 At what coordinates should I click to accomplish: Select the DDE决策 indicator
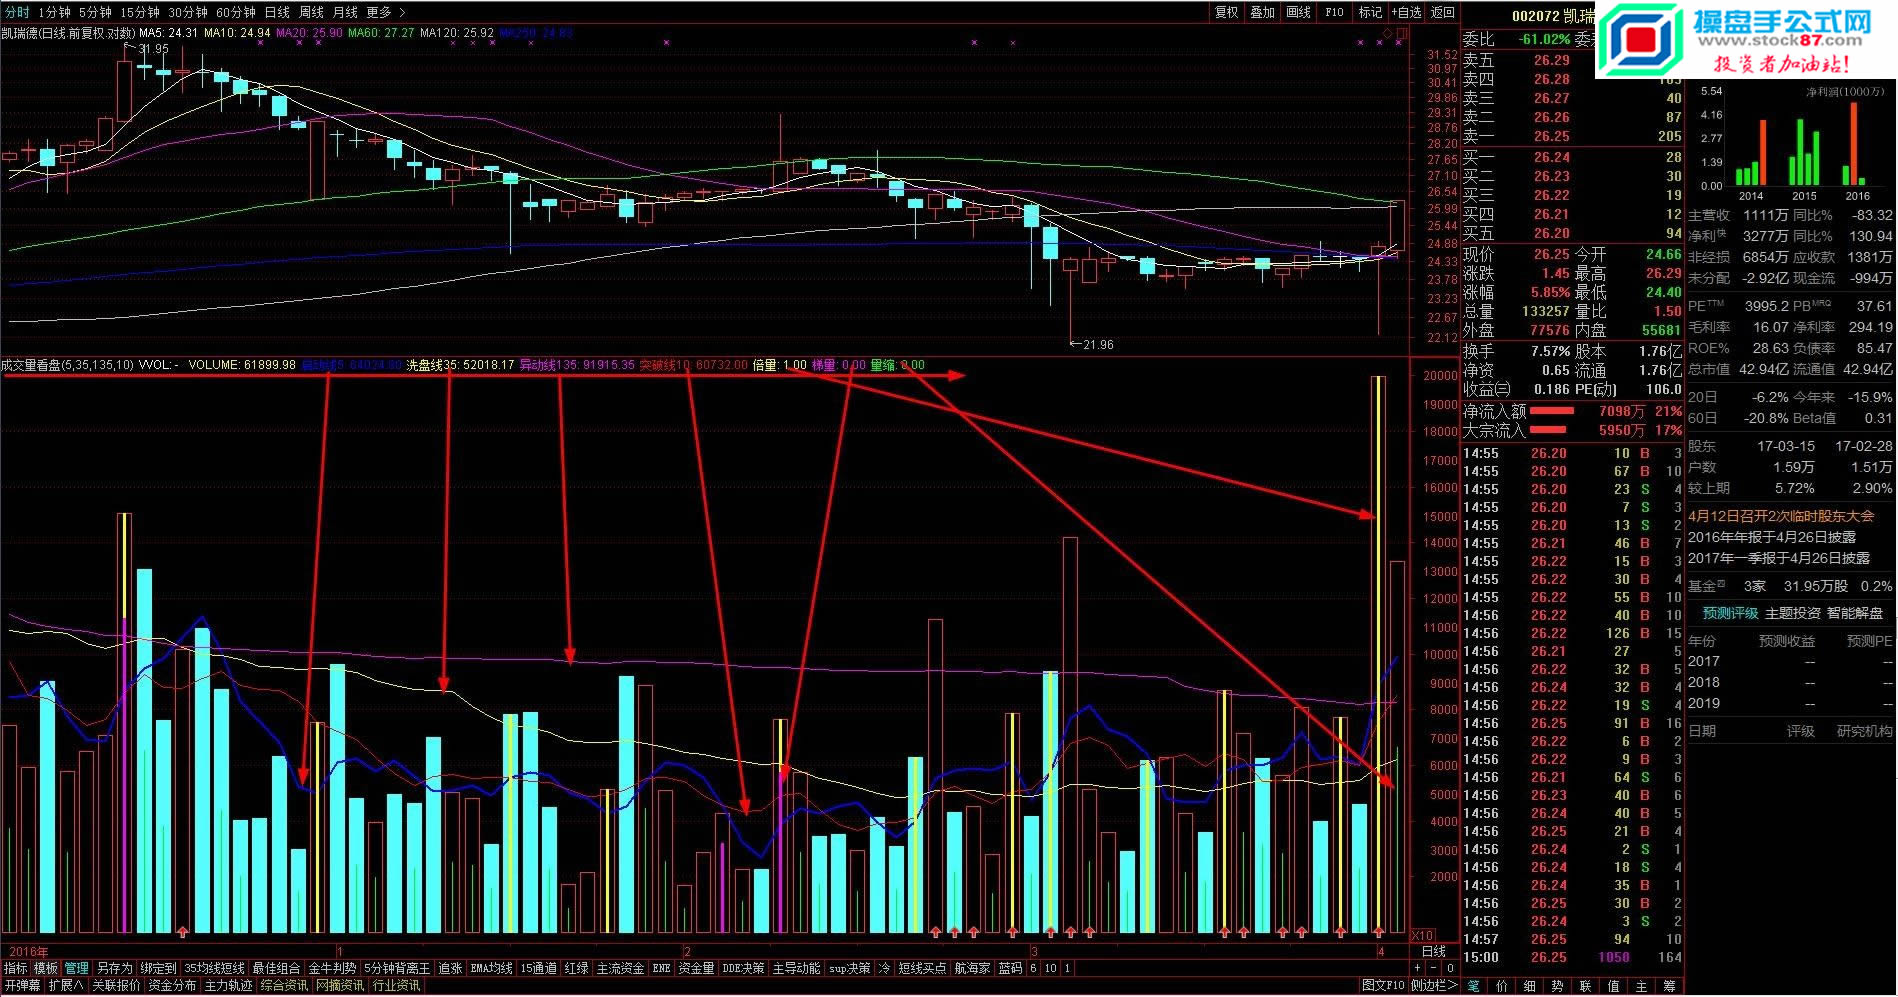[x=743, y=968]
